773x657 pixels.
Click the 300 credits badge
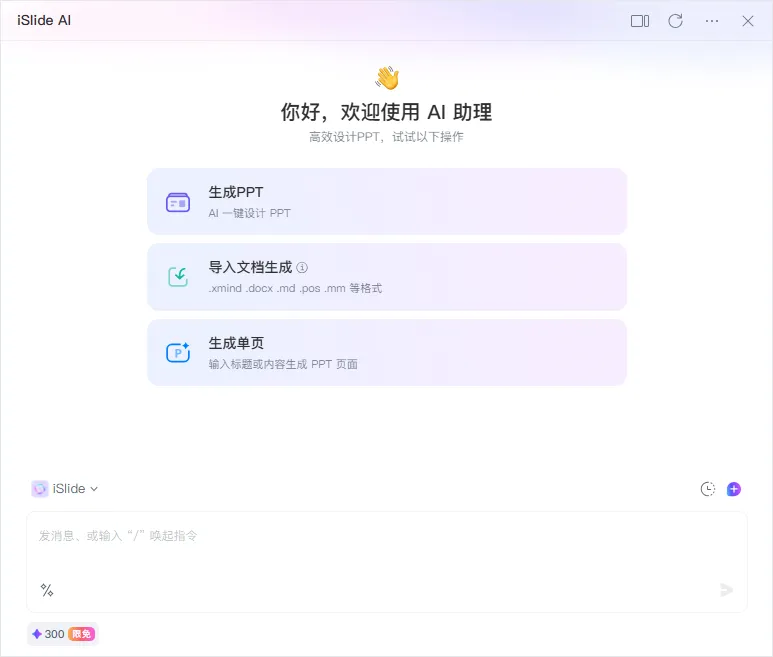pos(63,634)
